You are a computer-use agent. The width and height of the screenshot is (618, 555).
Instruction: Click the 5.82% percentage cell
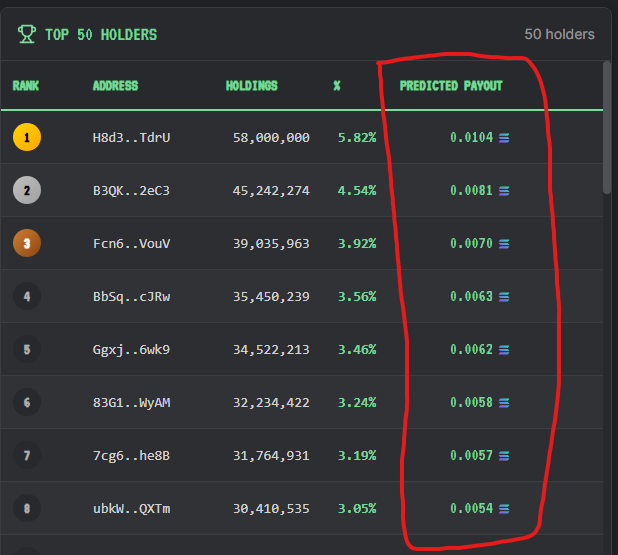(357, 138)
